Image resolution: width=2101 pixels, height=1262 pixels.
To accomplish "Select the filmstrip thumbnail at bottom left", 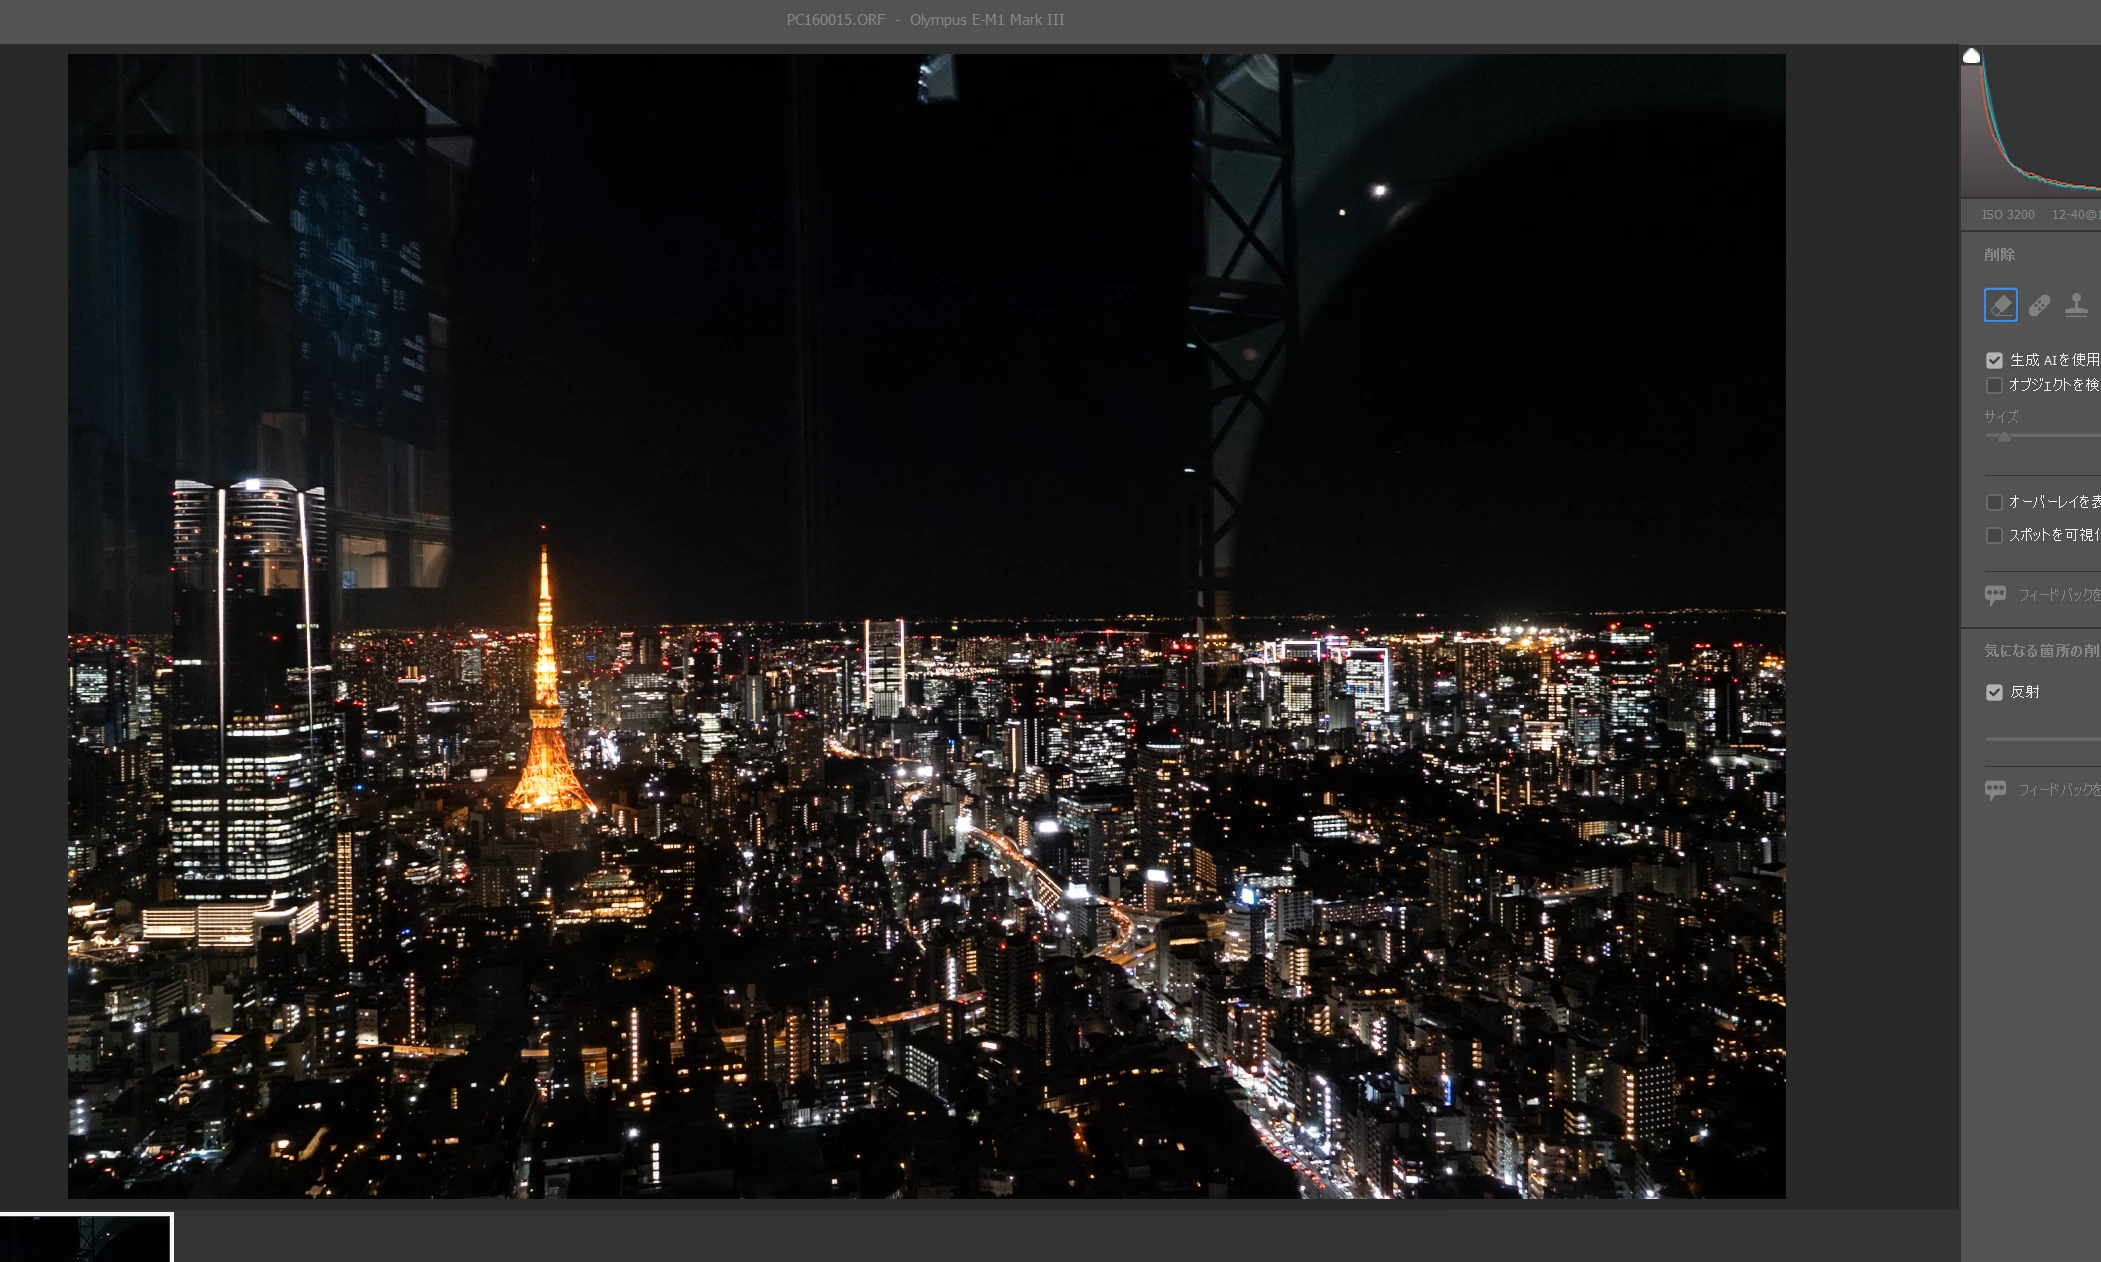I will click(85, 1240).
